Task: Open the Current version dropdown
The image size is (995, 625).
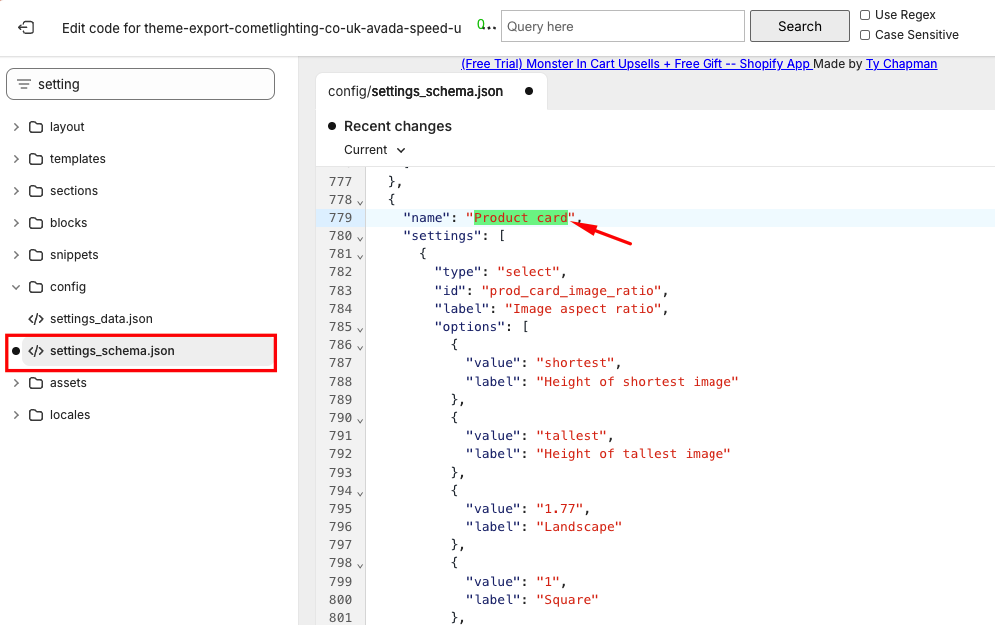Action: pos(374,150)
